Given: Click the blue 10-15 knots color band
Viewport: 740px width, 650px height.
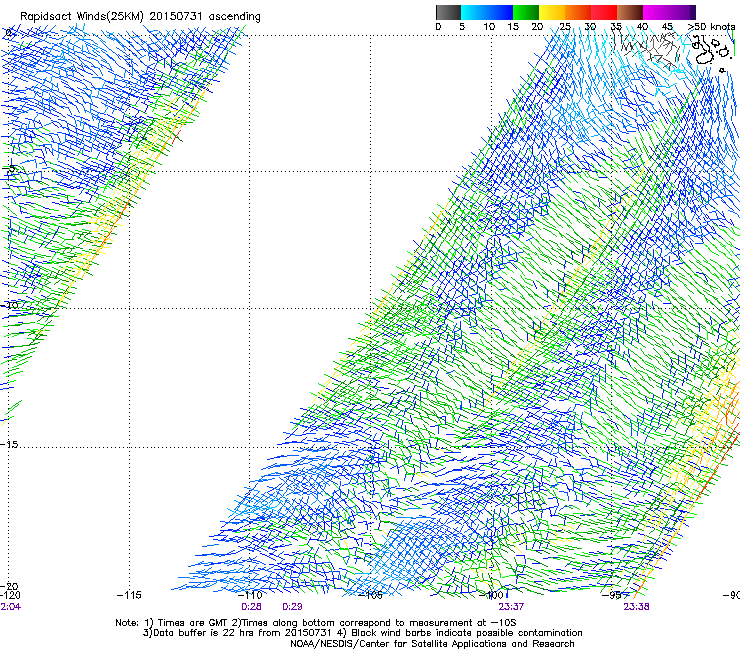Looking at the screenshot, I should [x=500, y=12].
